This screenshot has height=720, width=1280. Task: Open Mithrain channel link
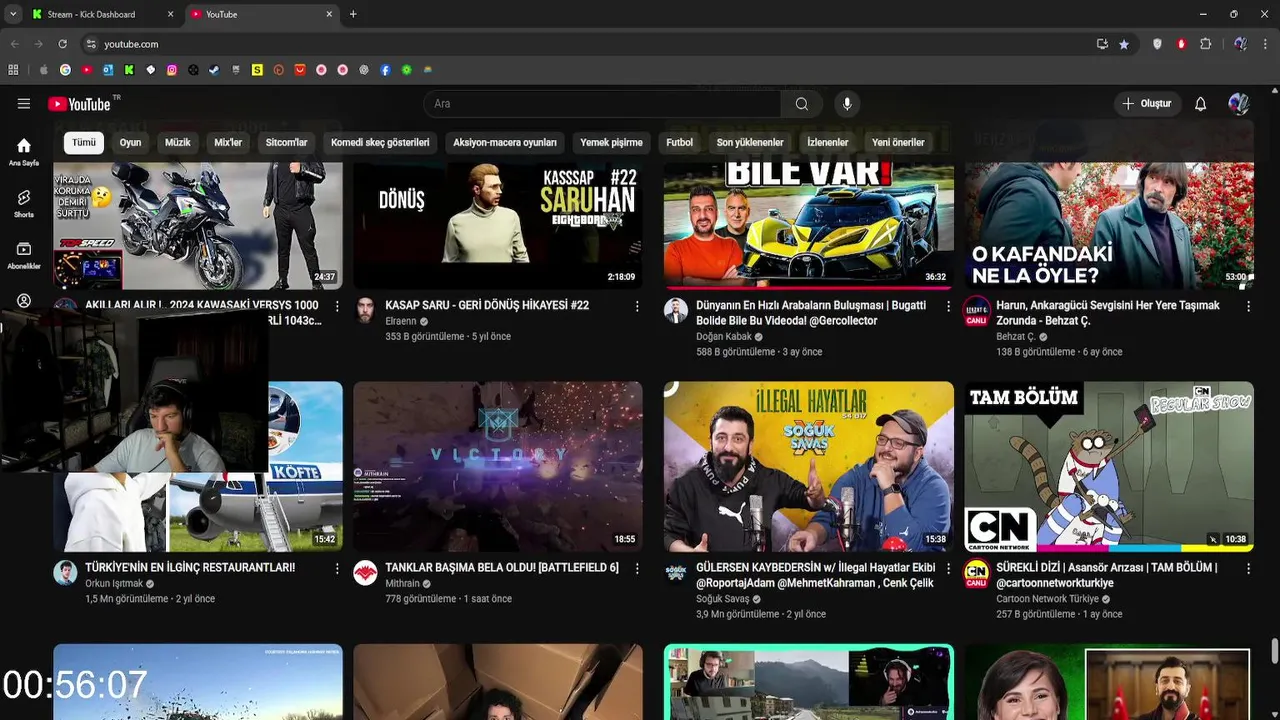[403, 583]
